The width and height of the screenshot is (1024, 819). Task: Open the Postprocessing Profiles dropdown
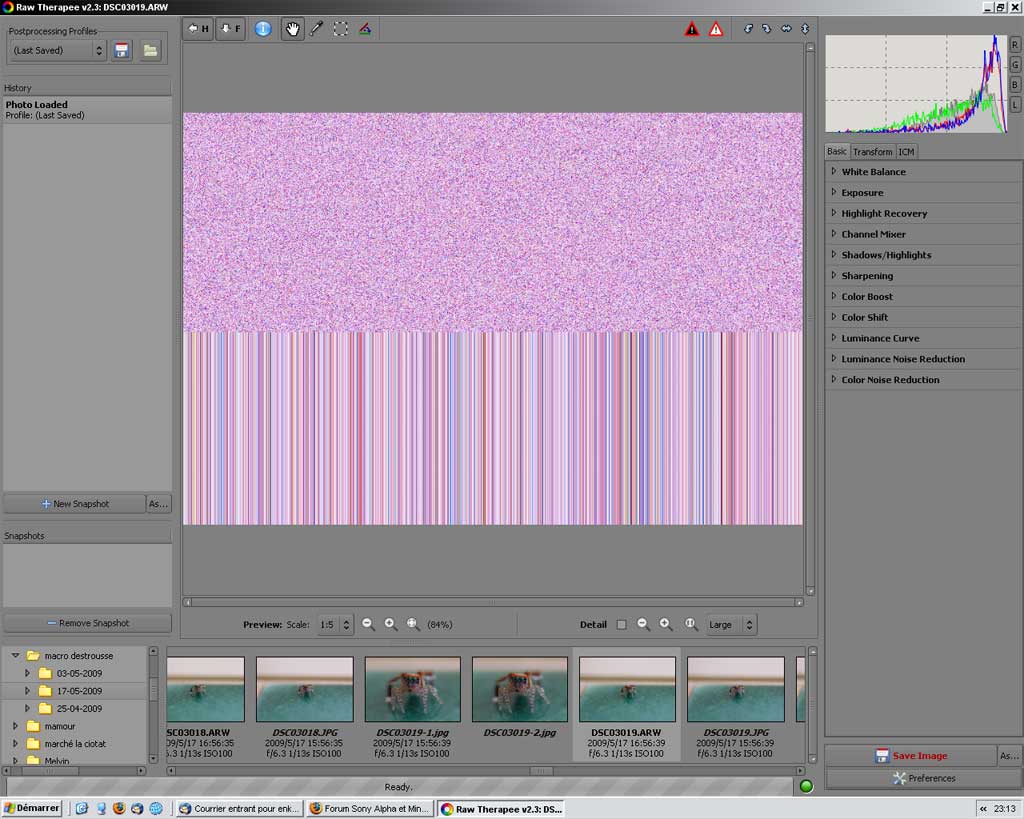[x=57, y=50]
